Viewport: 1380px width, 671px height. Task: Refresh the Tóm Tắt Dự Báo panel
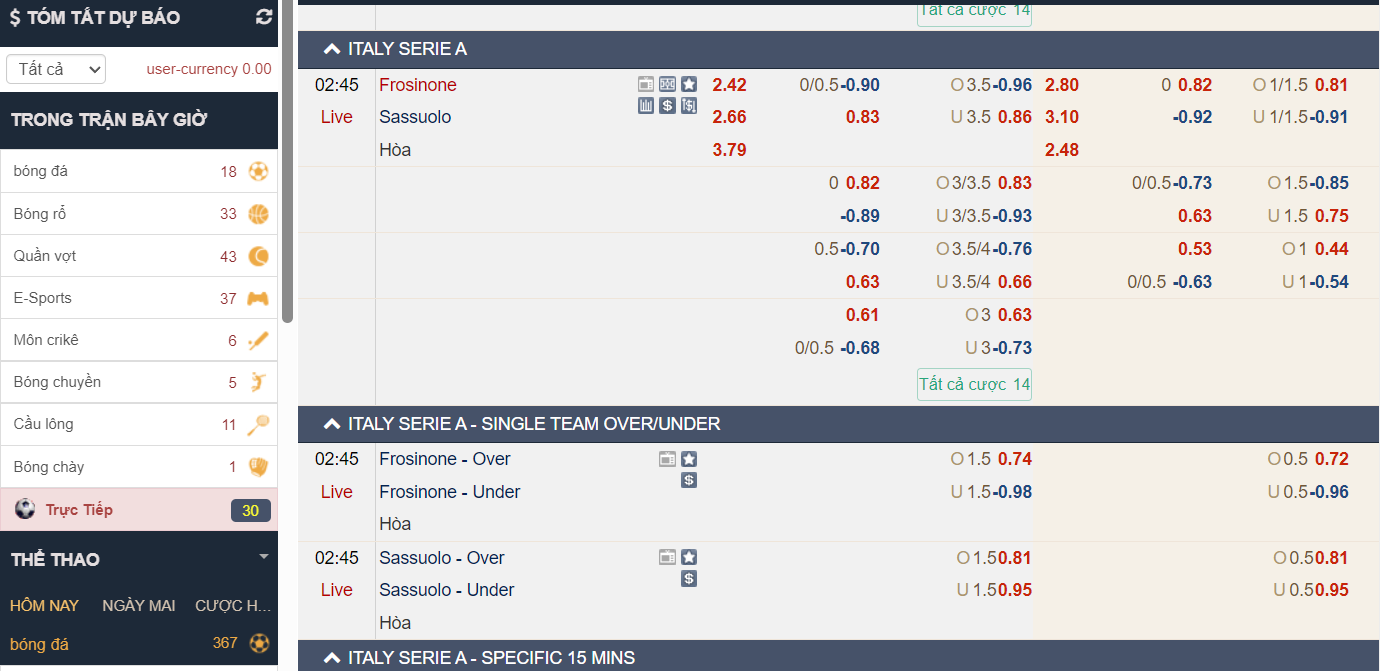coord(264,16)
